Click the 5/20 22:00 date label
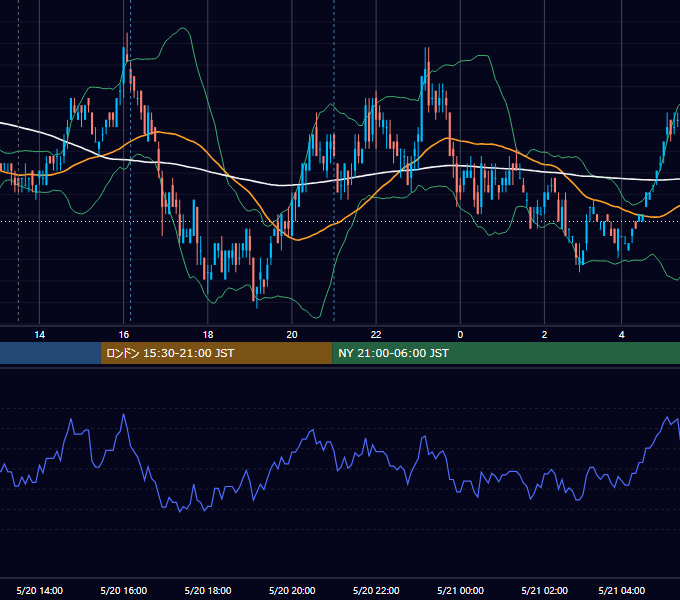This screenshot has width=680, height=600. [376, 590]
